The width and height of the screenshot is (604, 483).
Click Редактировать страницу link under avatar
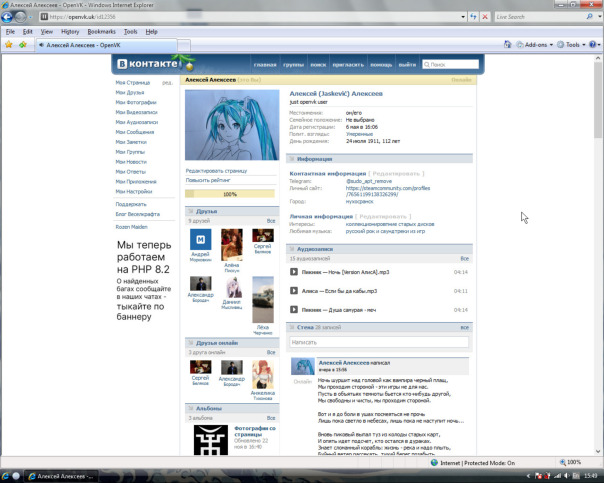[216, 171]
